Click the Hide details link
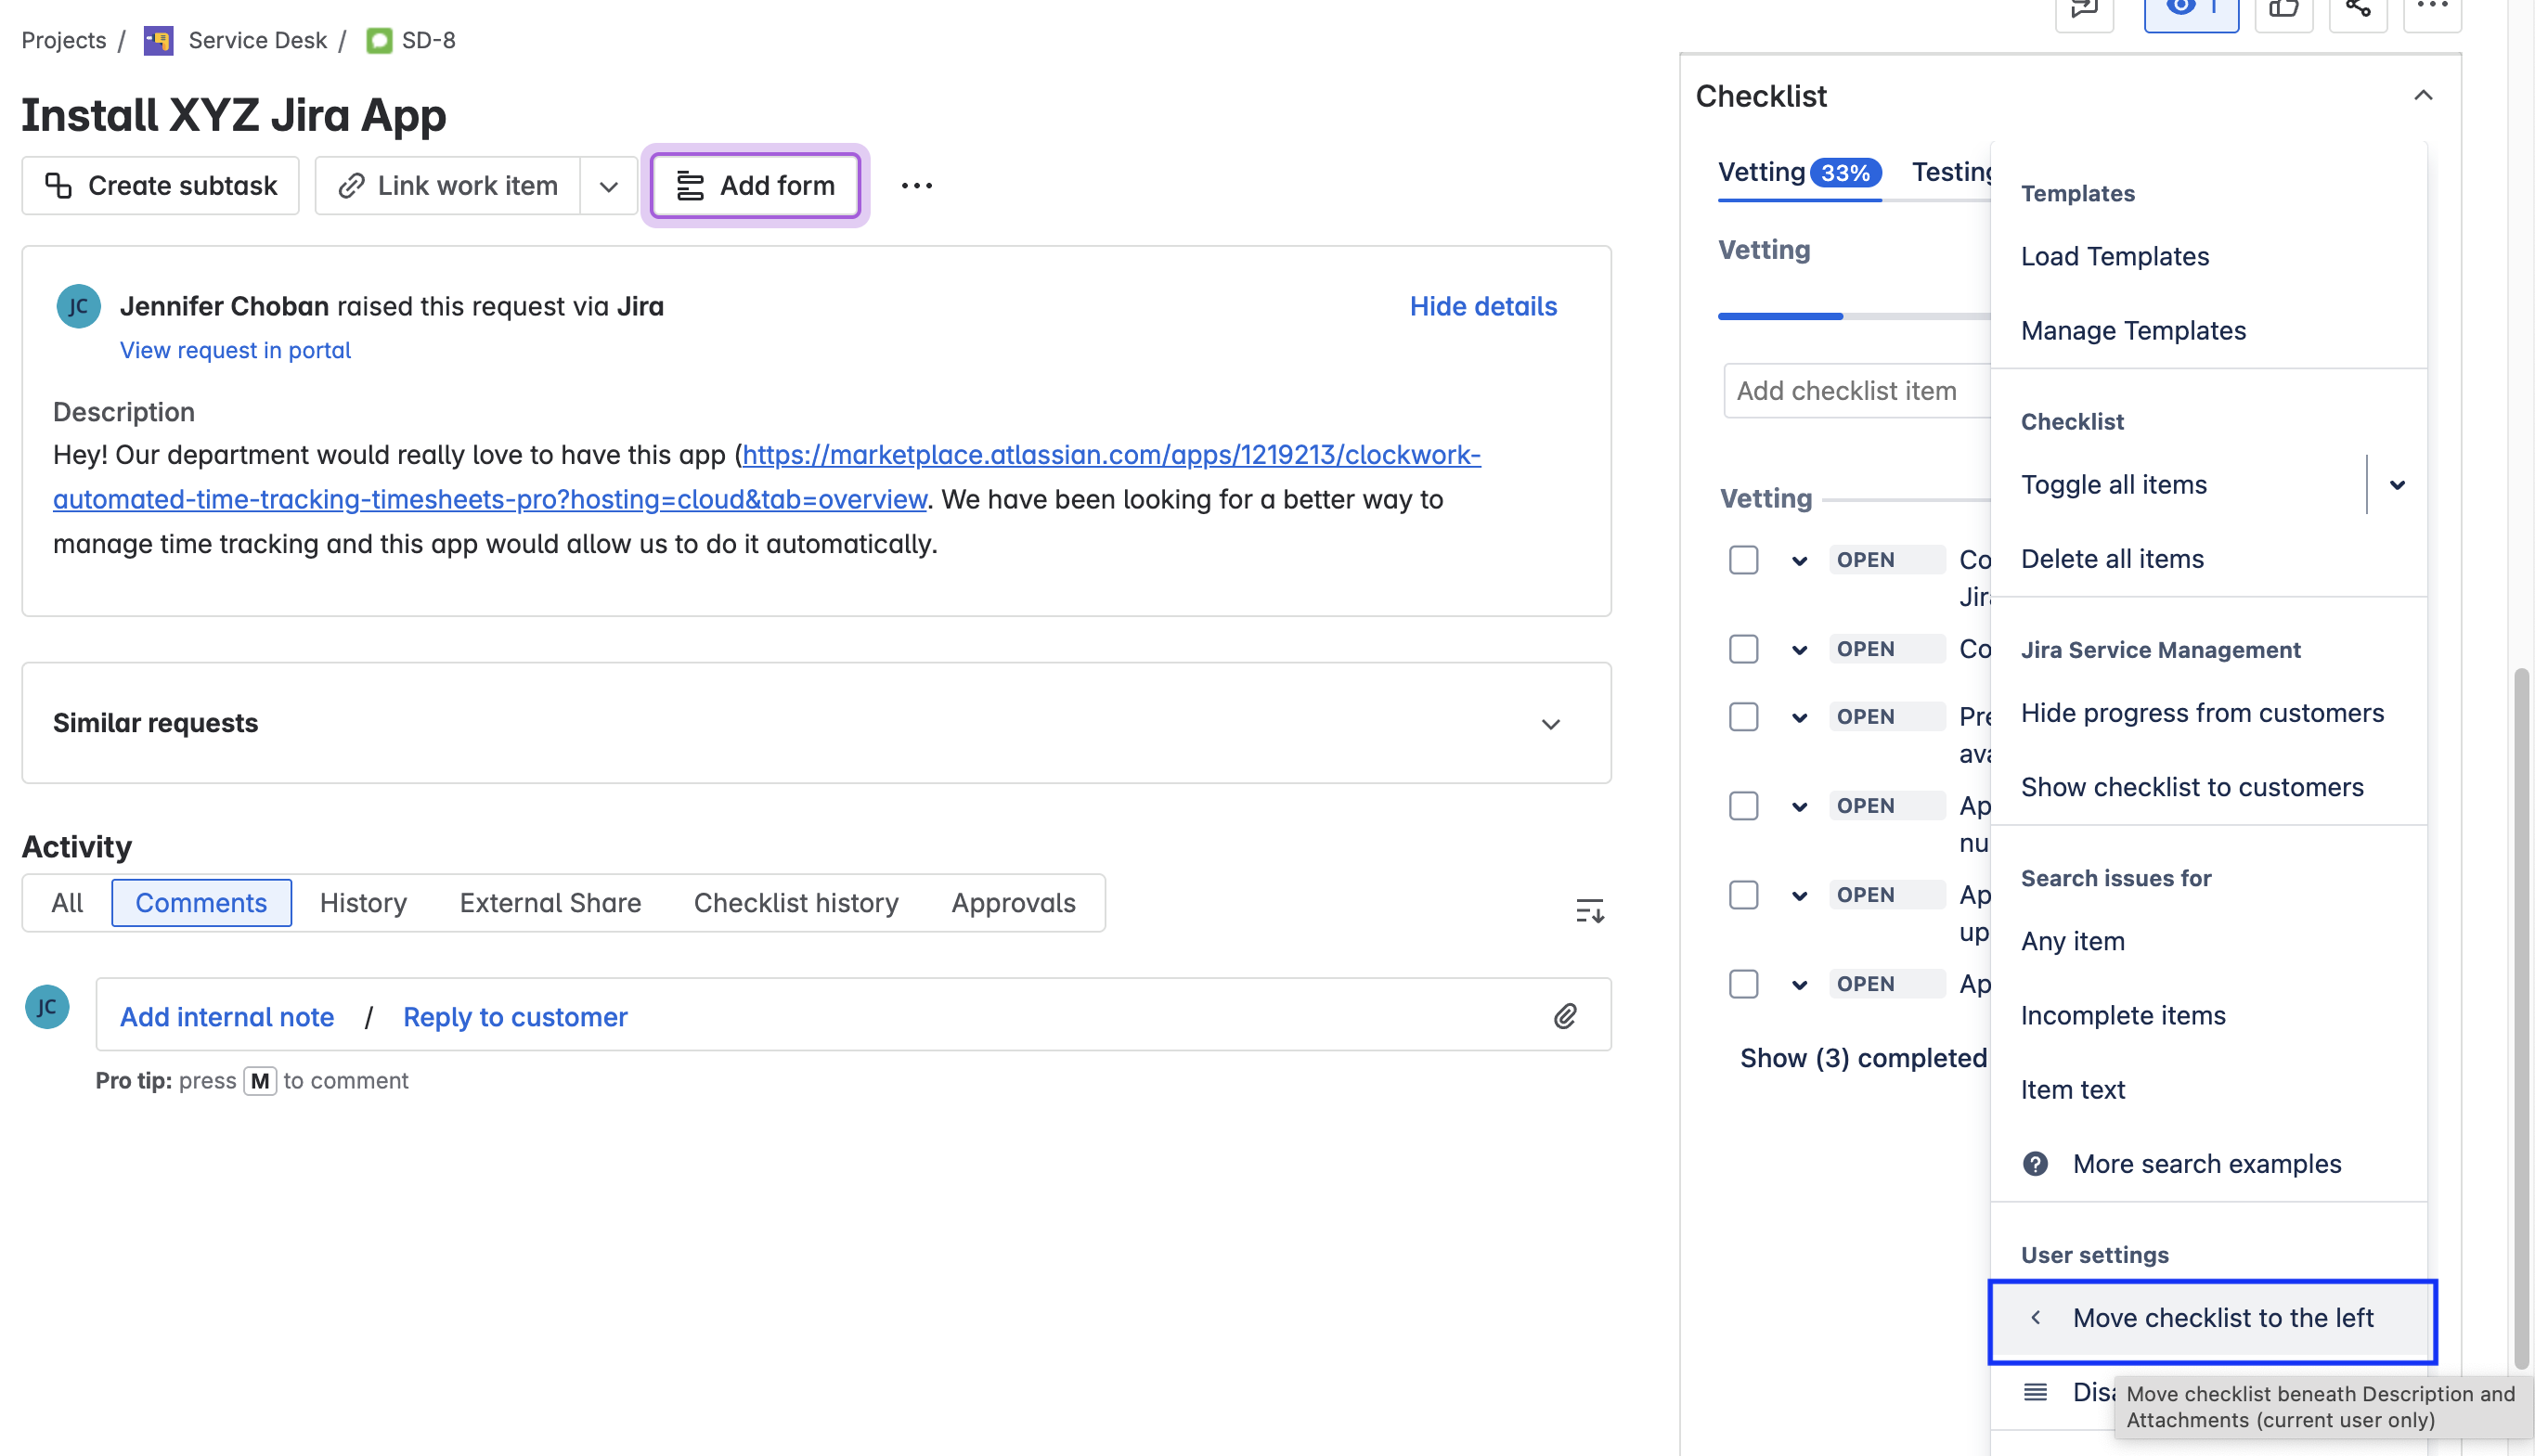The image size is (2535, 1456). tap(1483, 306)
